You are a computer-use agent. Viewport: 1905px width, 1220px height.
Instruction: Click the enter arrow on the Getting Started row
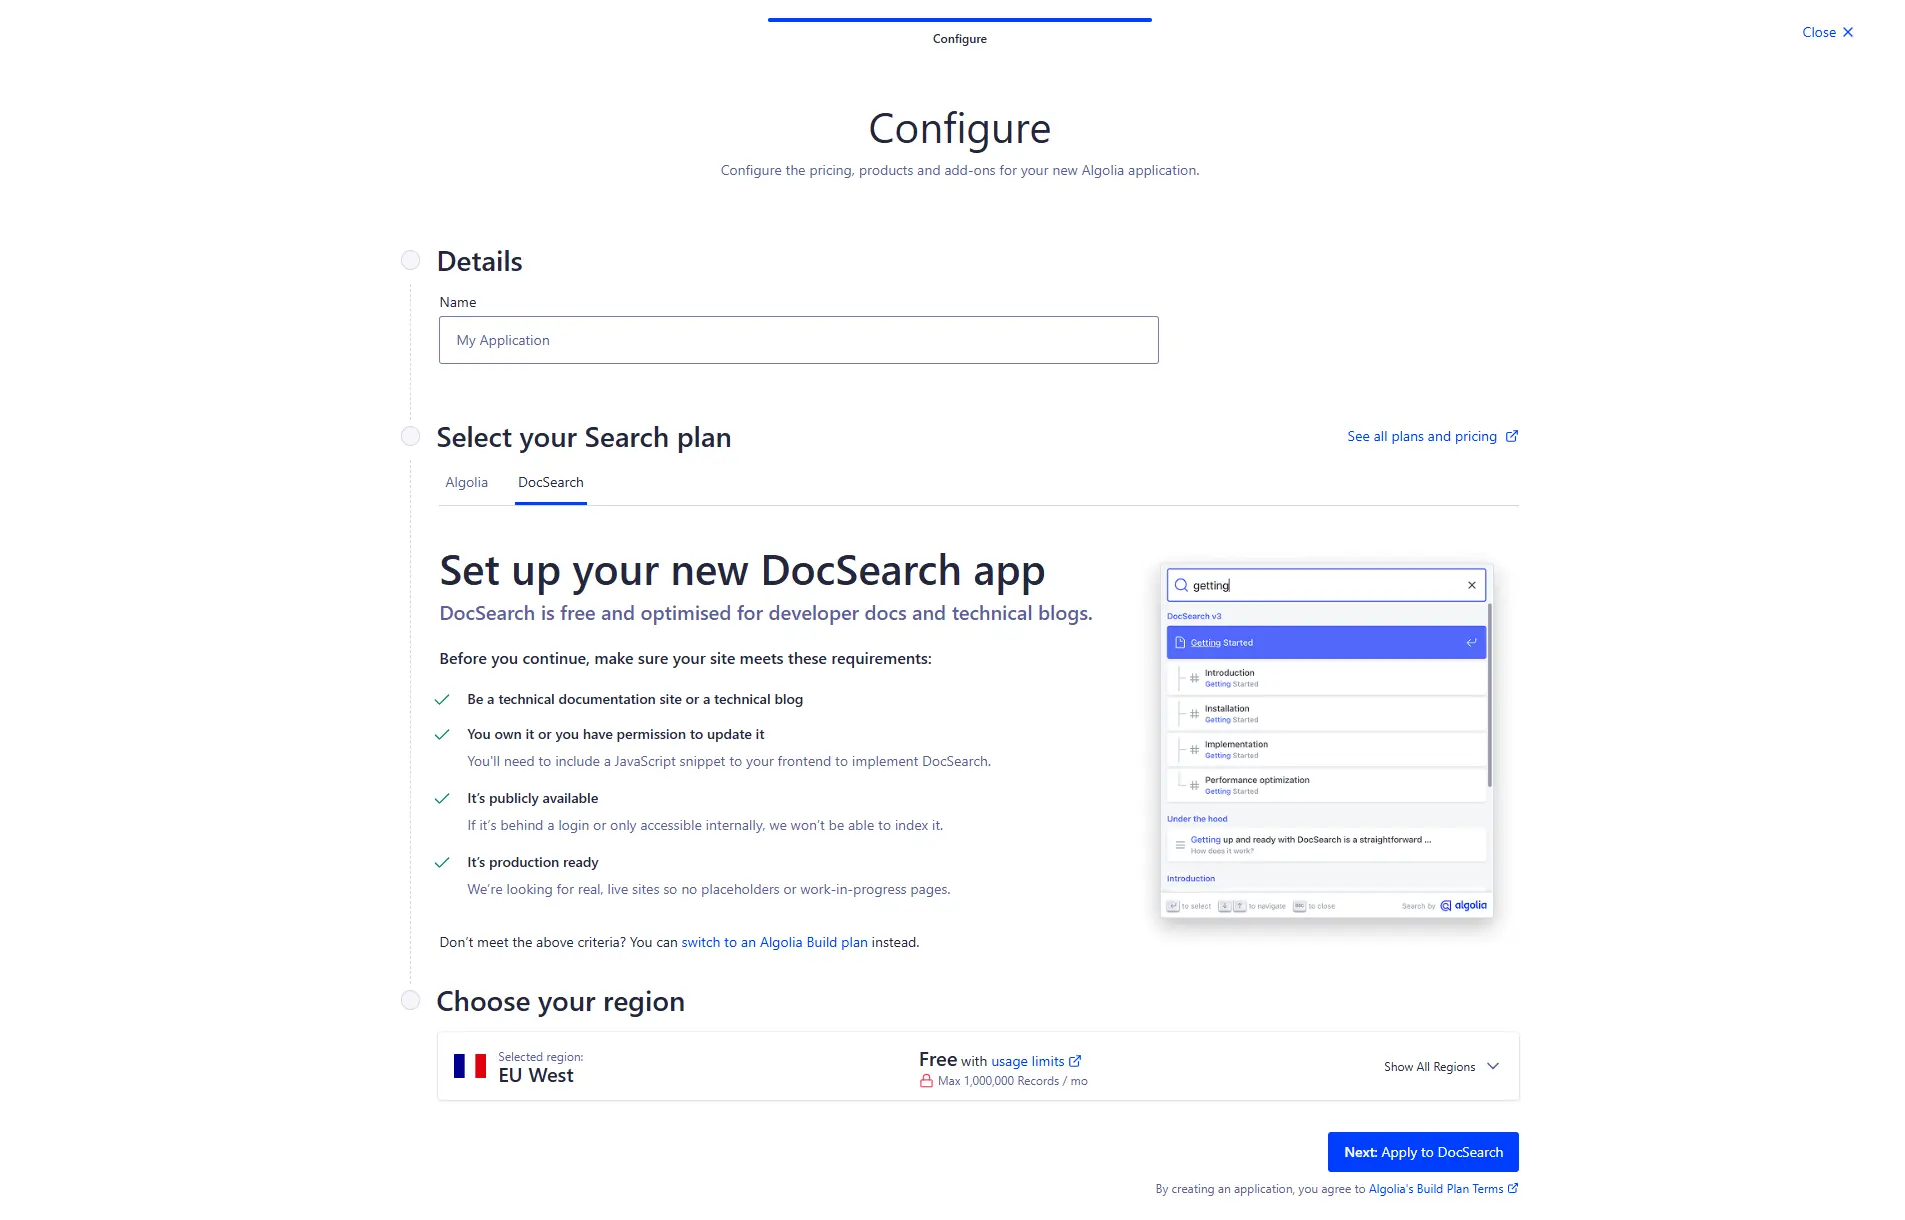[x=1470, y=641]
